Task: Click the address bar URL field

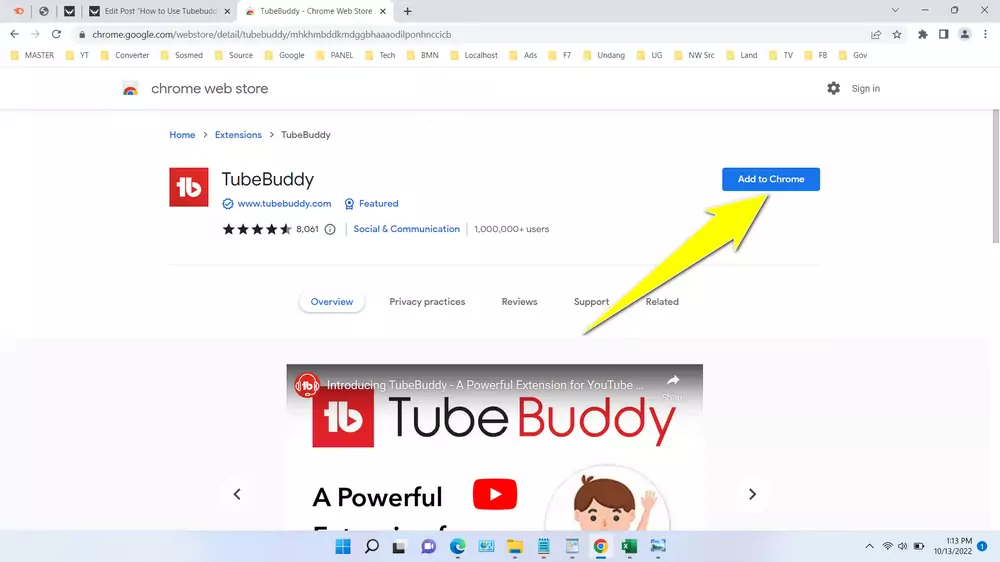Action: [472, 34]
